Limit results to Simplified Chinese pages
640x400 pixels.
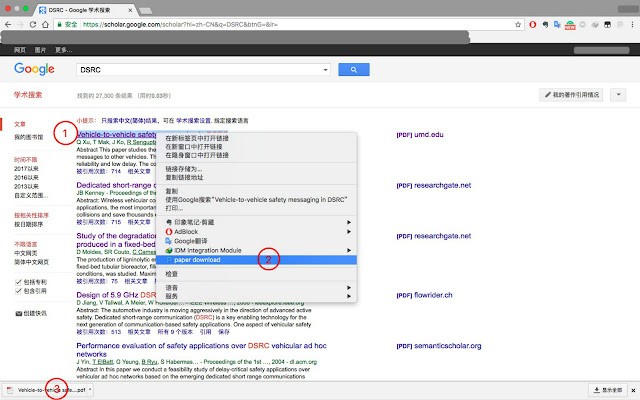point(31,262)
